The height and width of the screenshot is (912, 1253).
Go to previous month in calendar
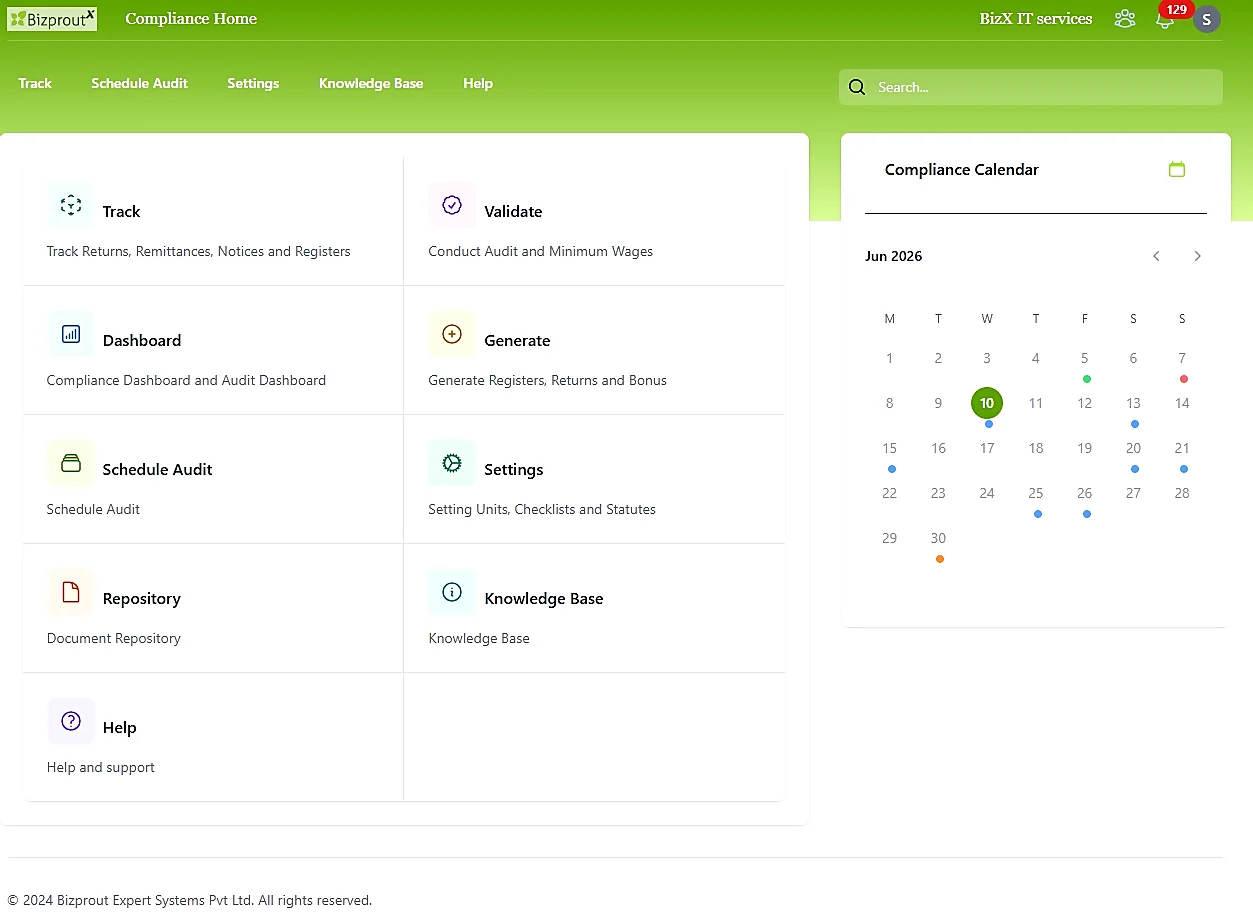point(1156,256)
